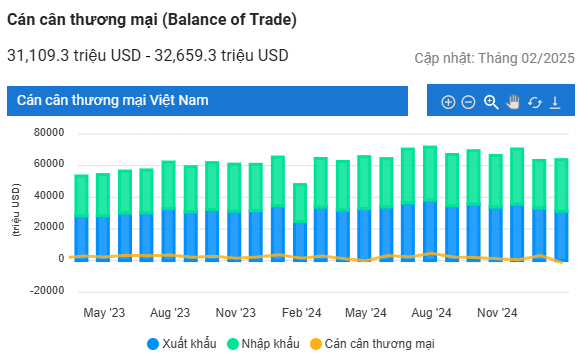This screenshot has width=588, height=360.
Task: Click the first bar near May '23
Action: pos(81,218)
